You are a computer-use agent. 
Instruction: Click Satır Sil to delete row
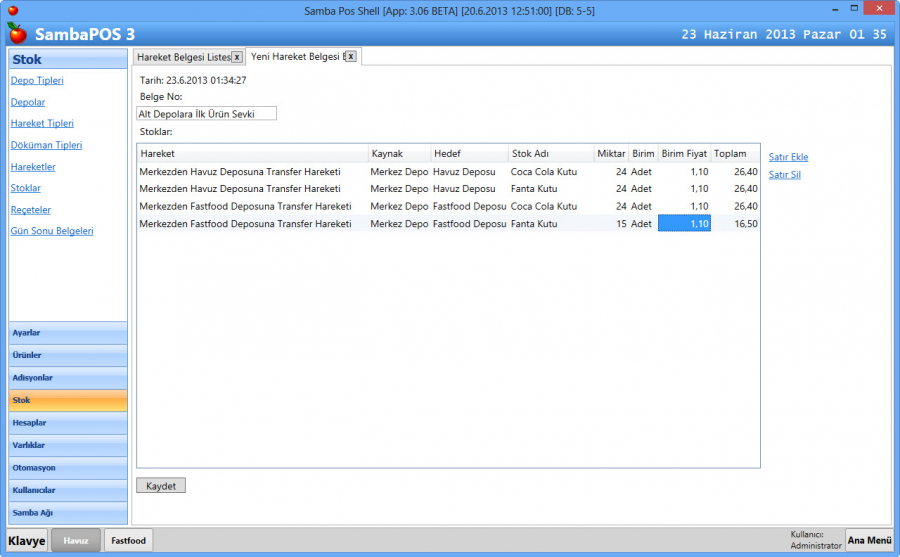pyautogui.click(x=784, y=175)
